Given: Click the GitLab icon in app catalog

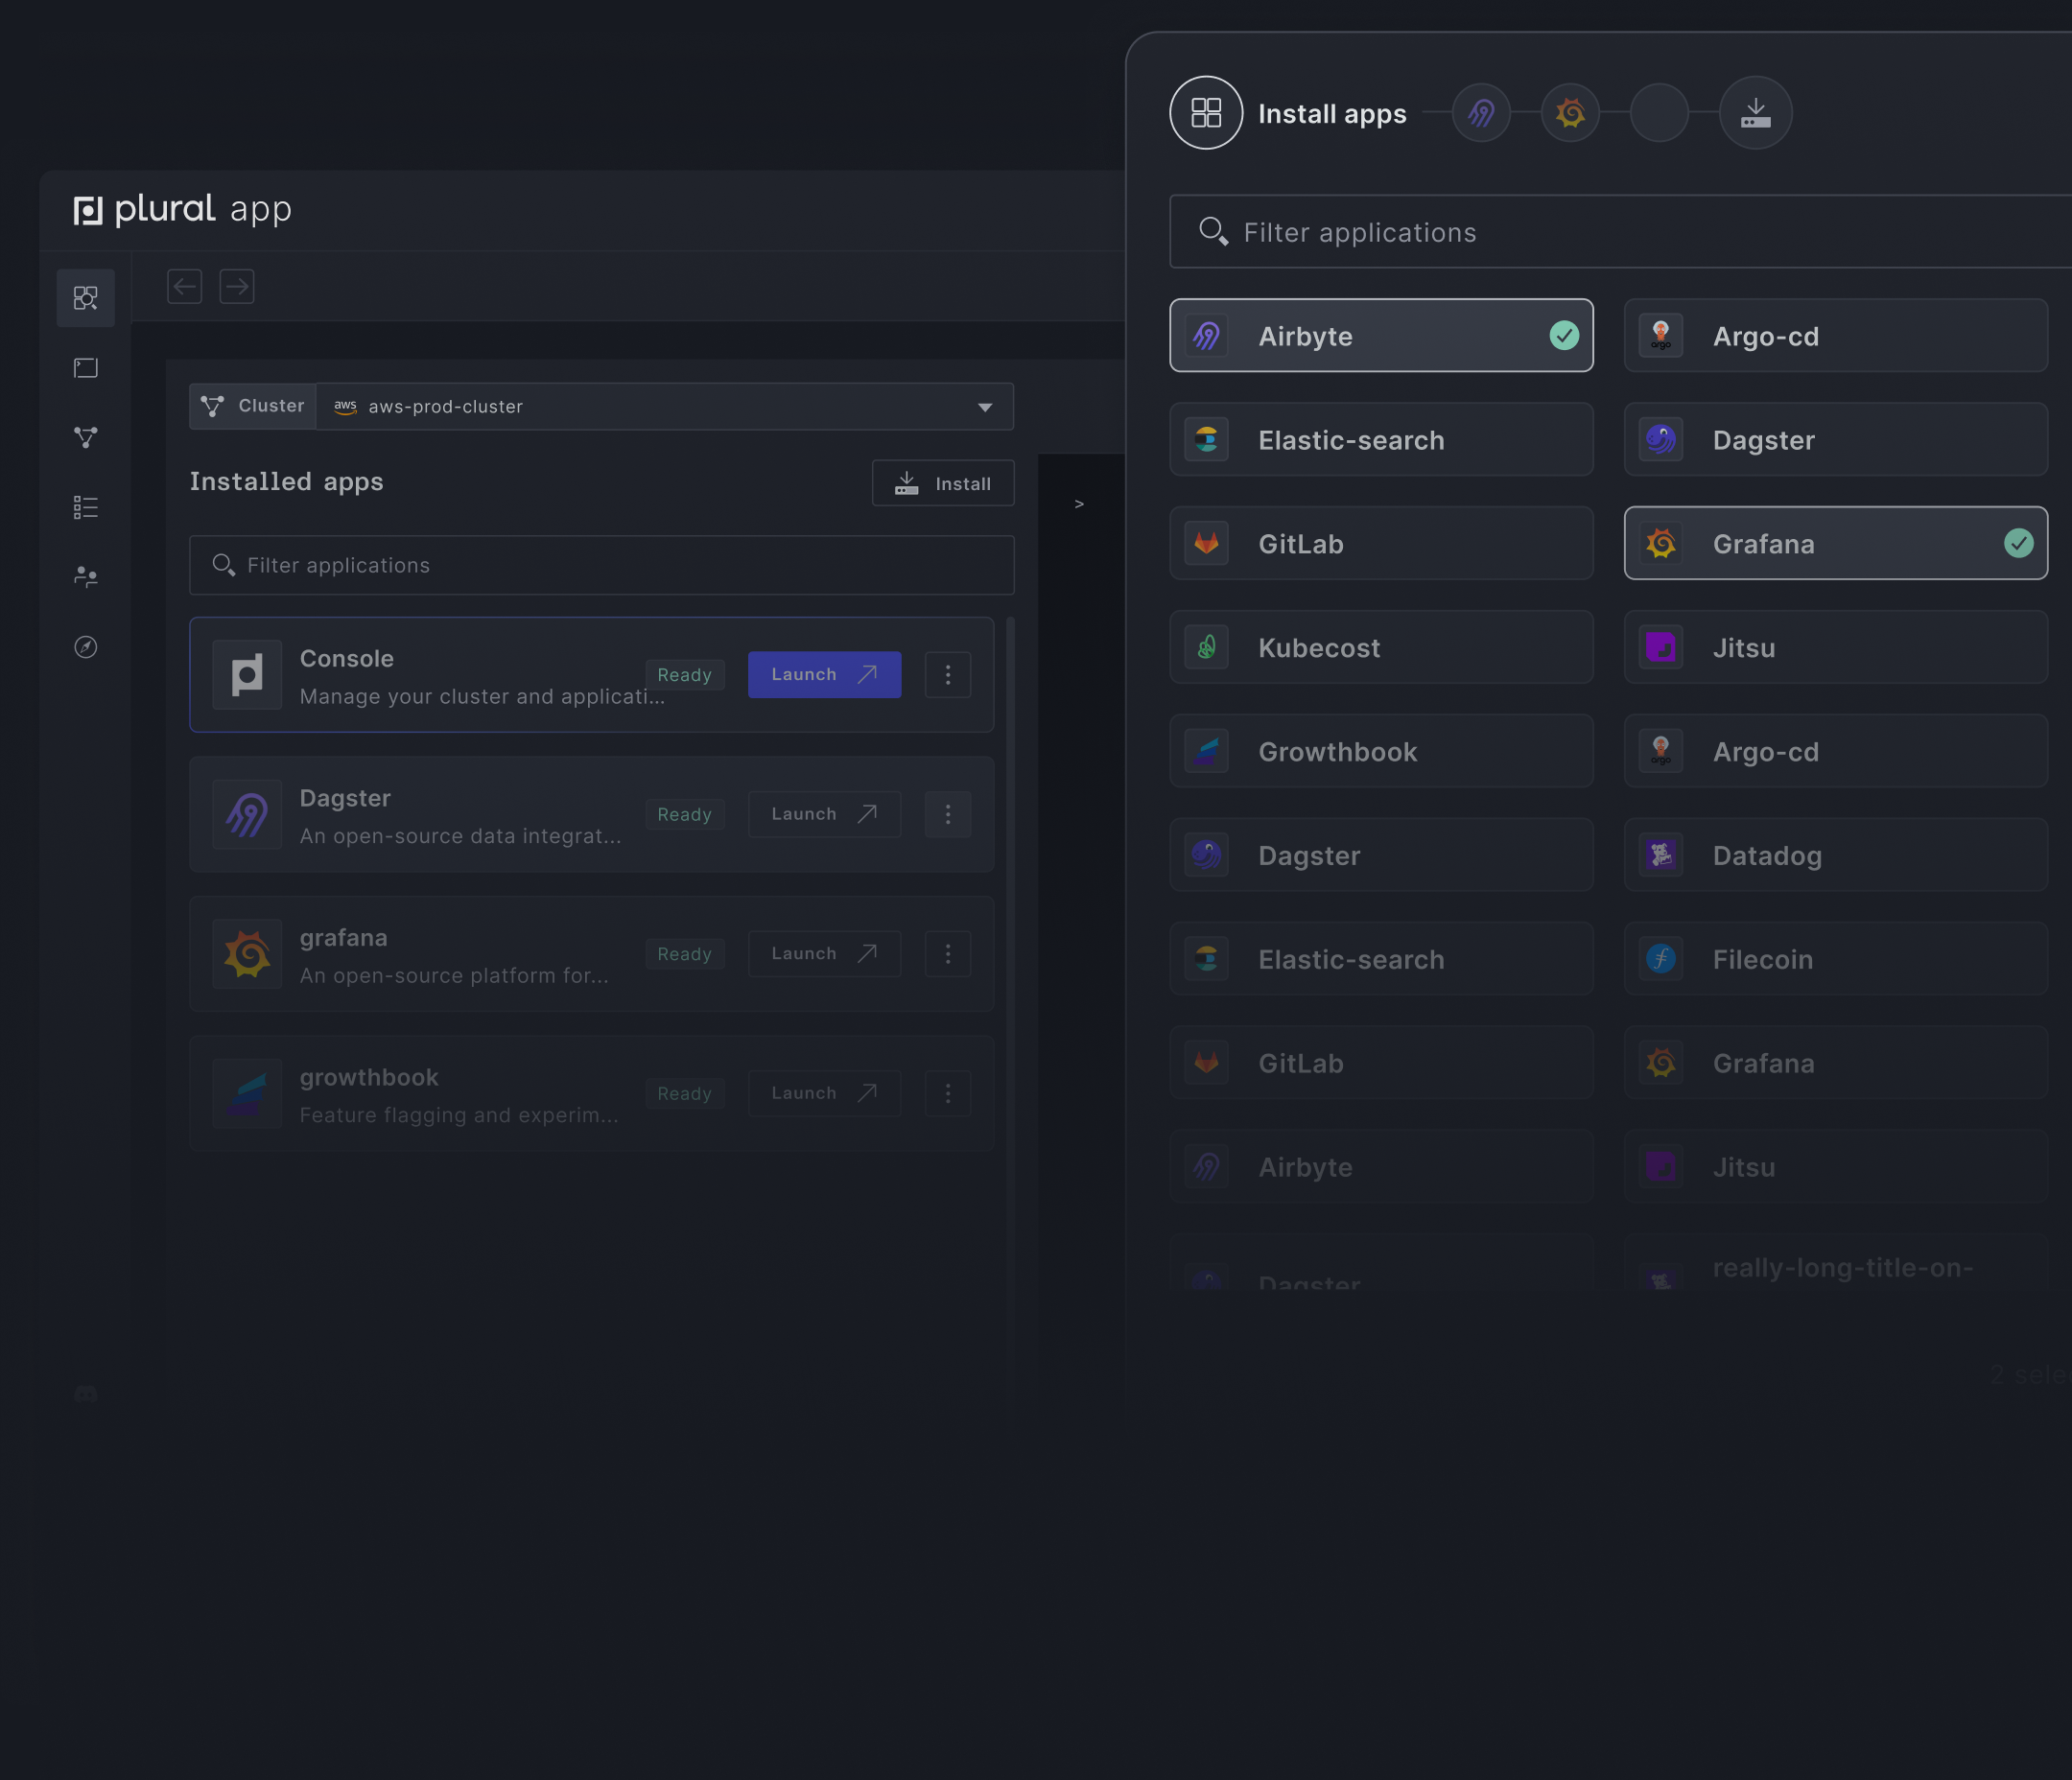Looking at the screenshot, I should (x=1205, y=543).
